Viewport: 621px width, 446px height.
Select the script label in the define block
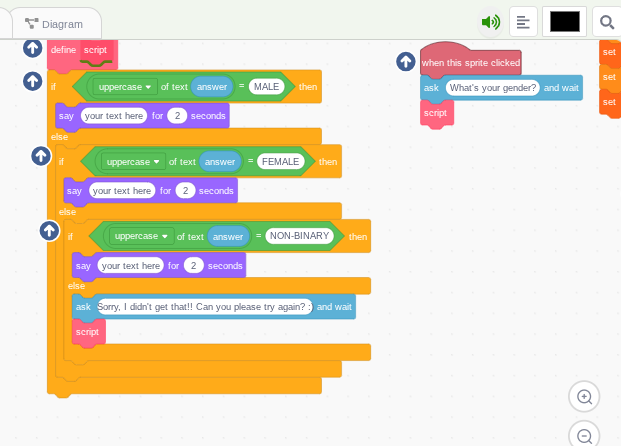click(95, 50)
